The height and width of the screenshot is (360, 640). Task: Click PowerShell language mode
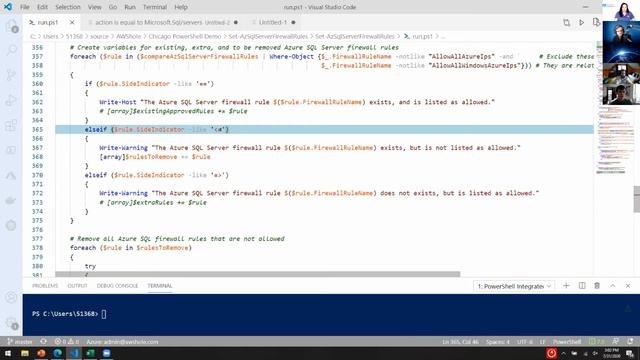567,342
